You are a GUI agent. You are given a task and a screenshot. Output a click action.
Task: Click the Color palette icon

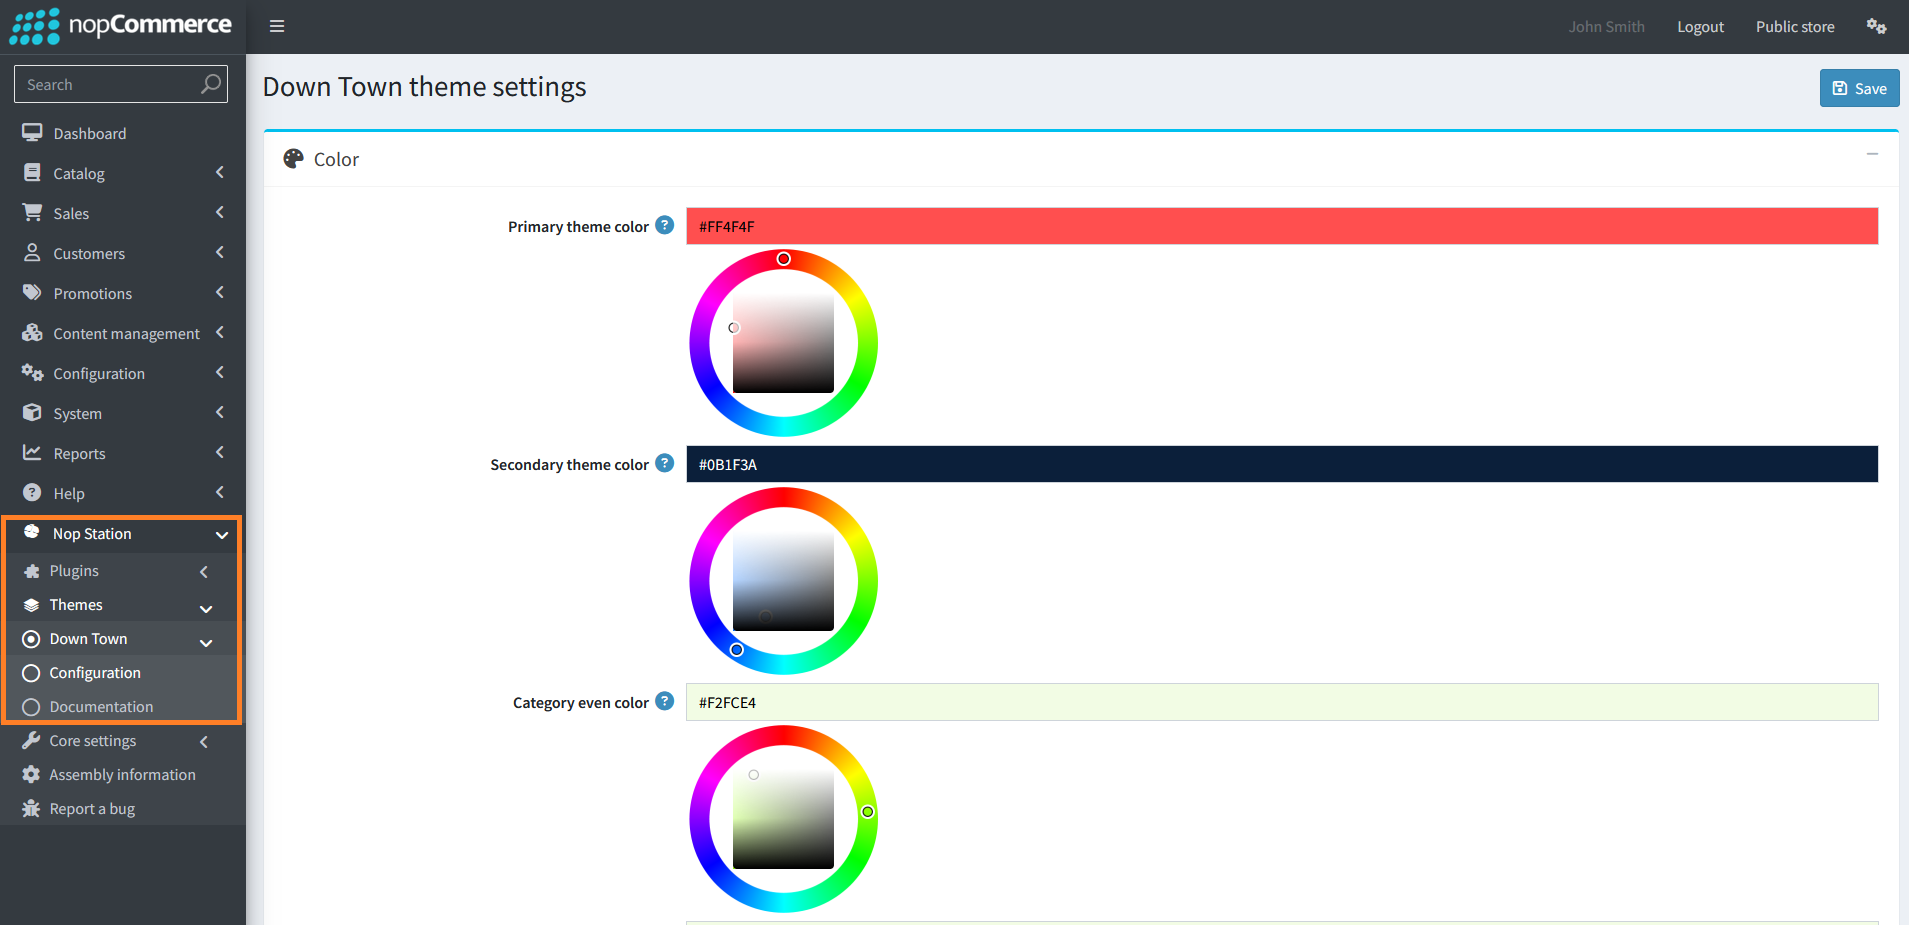point(293,159)
